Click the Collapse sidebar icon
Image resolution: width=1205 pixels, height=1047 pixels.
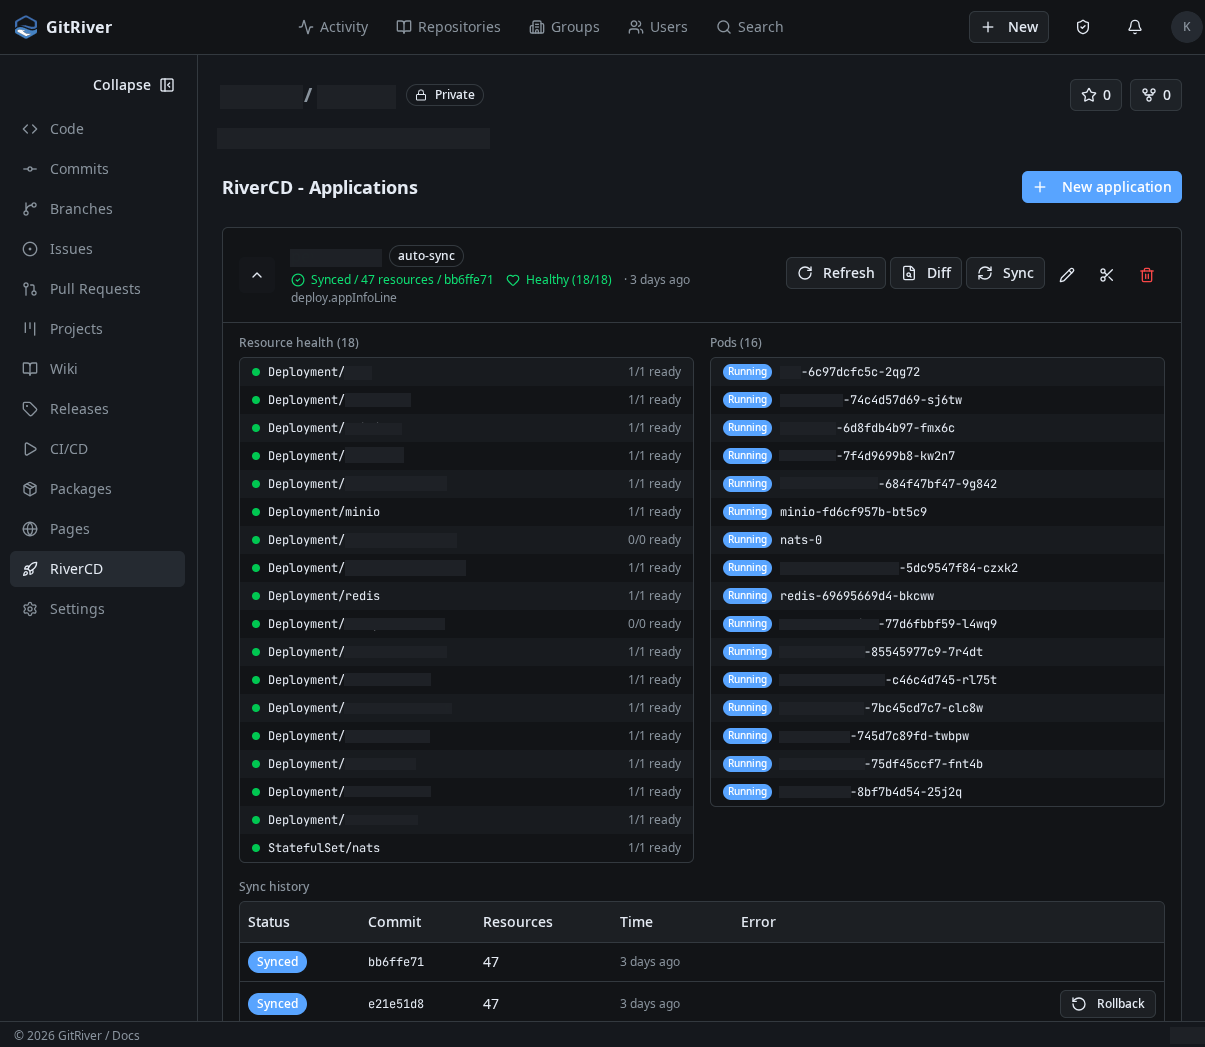pyautogui.click(x=167, y=85)
